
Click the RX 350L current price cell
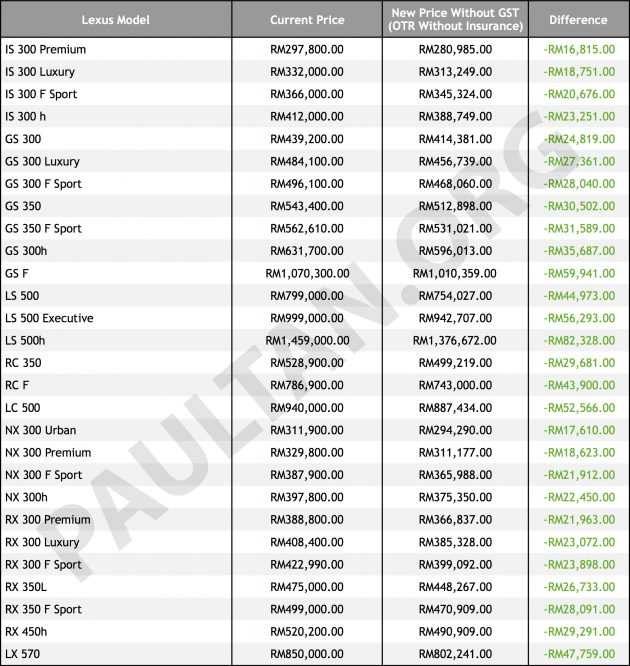tap(307, 587)
